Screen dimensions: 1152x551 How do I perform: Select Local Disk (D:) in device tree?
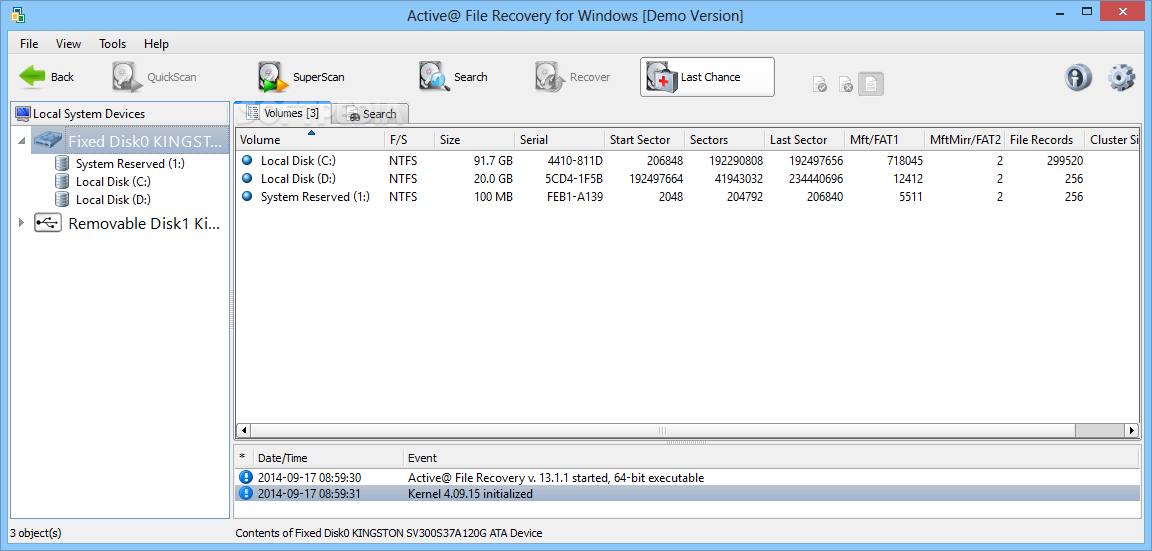pos(113,199)
